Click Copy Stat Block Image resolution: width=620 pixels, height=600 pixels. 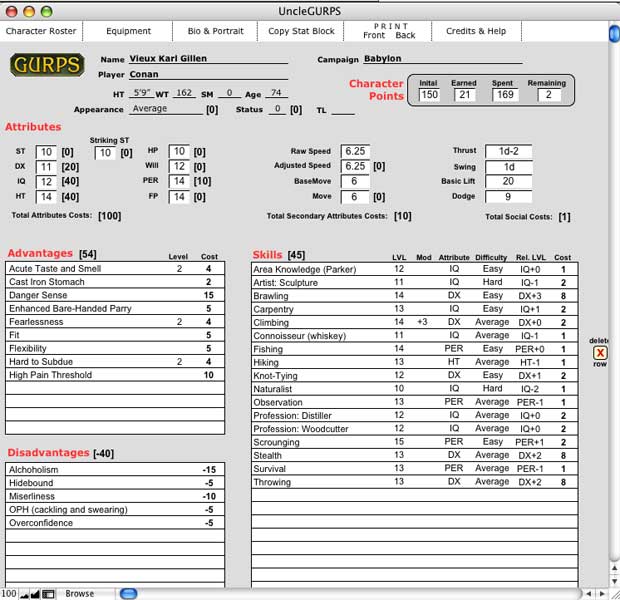(x=301, y=31)
